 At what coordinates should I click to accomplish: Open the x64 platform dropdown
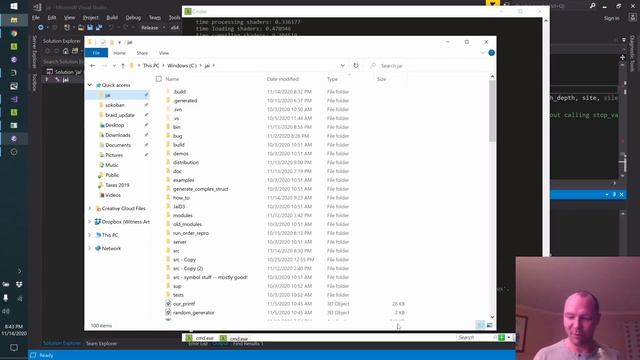pos(176,28)
